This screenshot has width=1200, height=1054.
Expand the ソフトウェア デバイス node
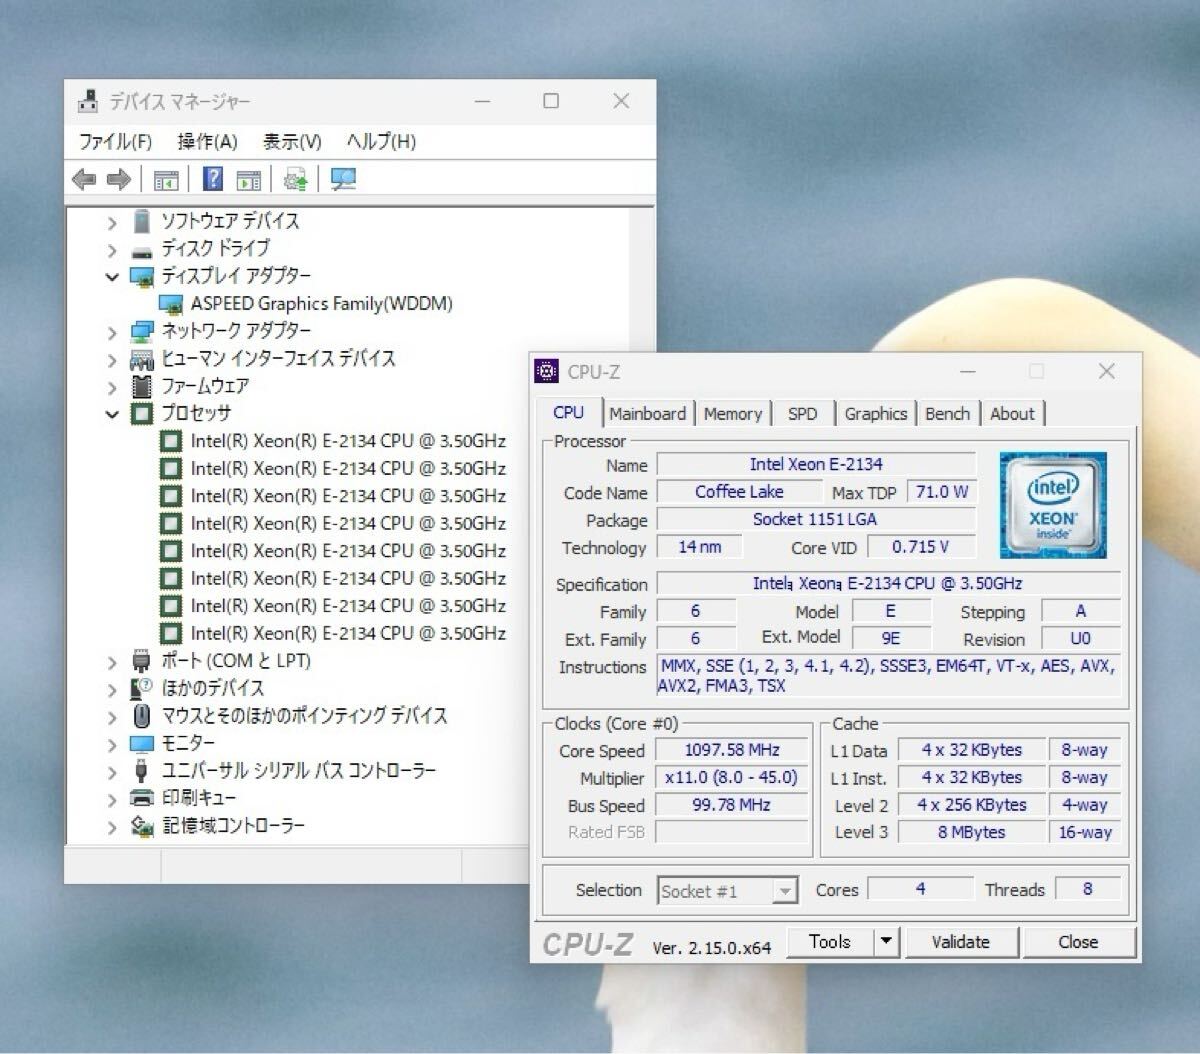pyautogui.click(x=112, y=223)
